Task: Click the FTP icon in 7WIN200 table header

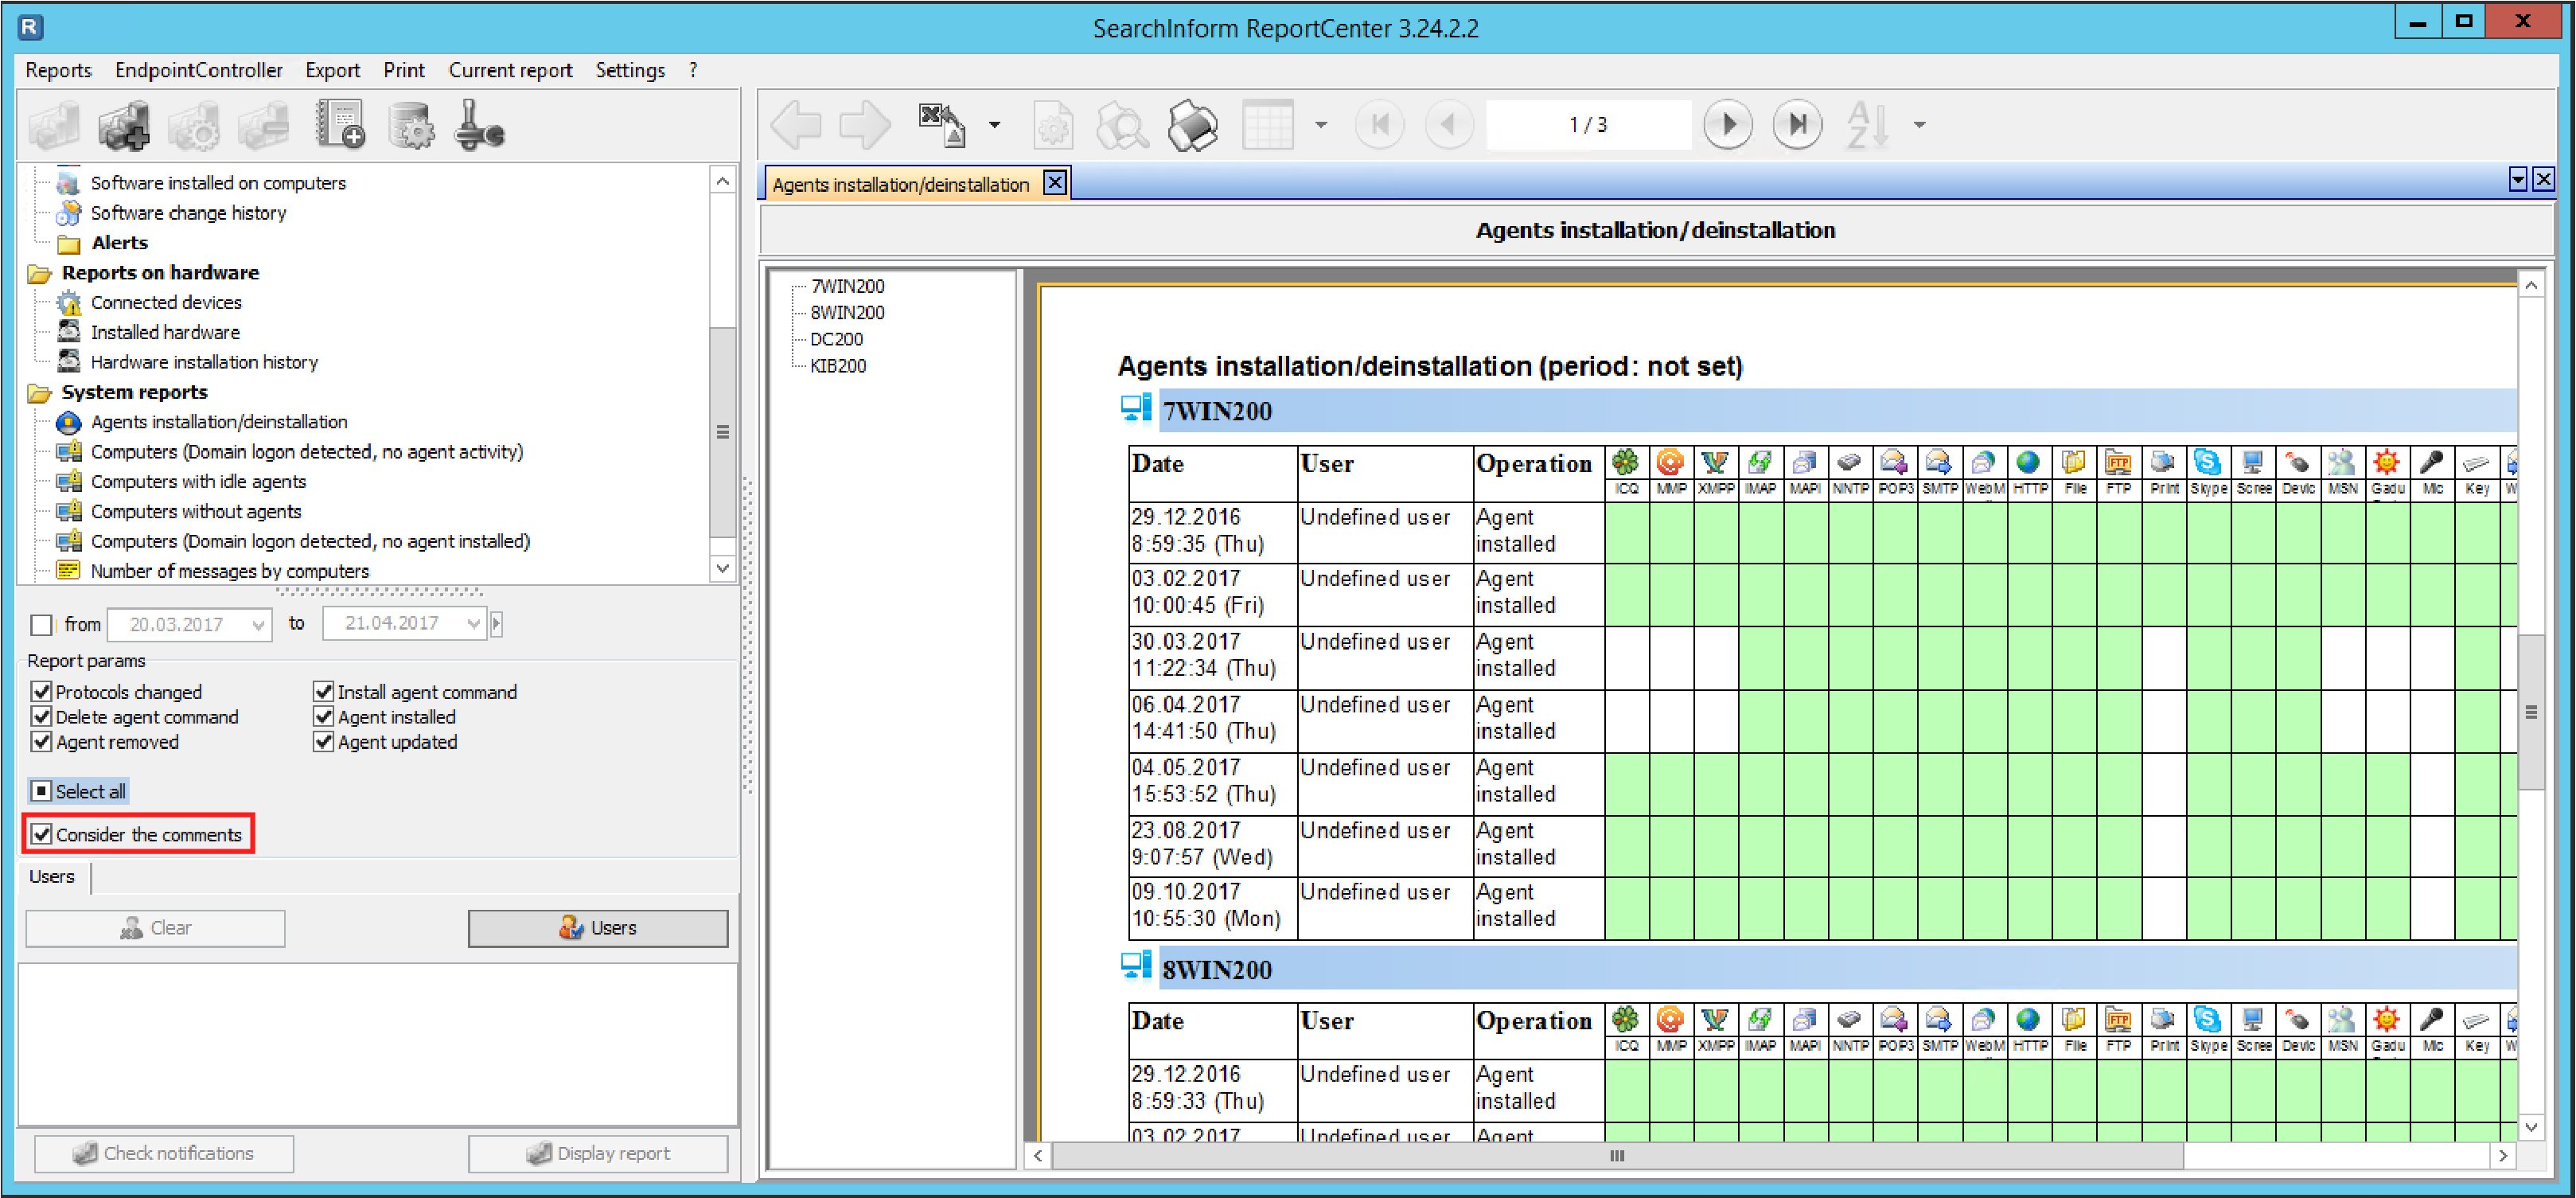Action: click(x=2118, y=463)
